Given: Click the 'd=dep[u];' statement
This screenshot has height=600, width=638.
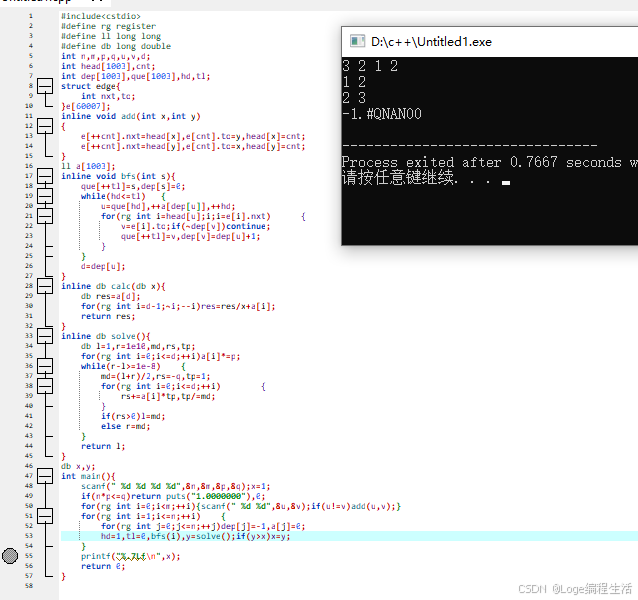Looking at the screenshot, I should point(103,266).
